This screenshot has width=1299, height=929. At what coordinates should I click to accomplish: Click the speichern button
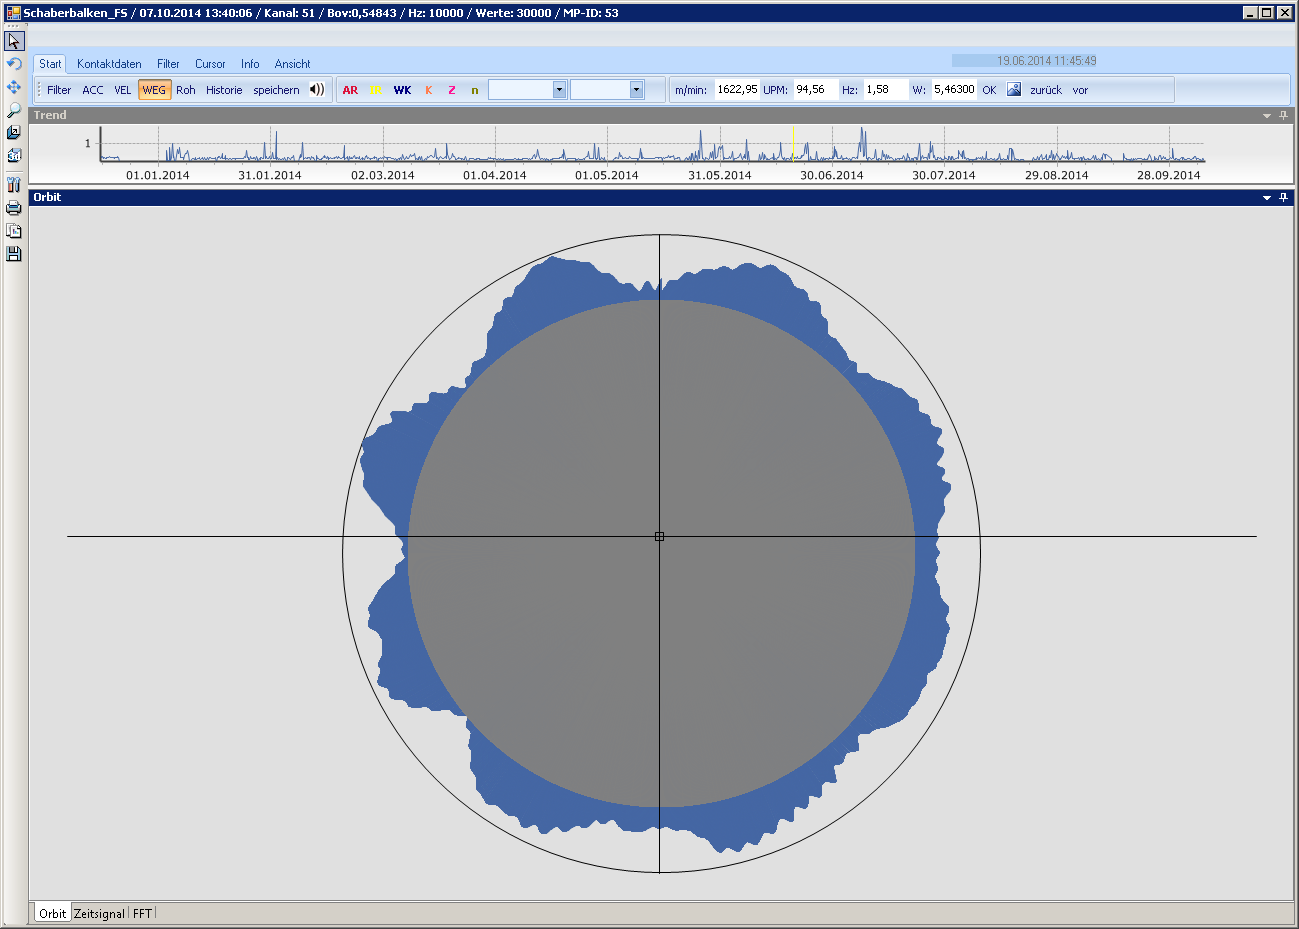click(276, 90)
